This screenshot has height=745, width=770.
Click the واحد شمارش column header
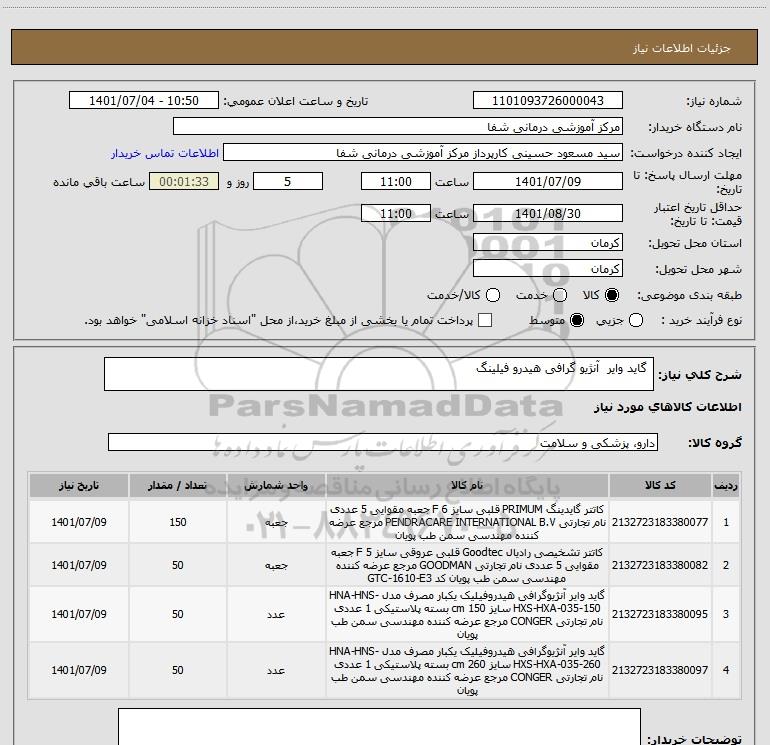276,485
